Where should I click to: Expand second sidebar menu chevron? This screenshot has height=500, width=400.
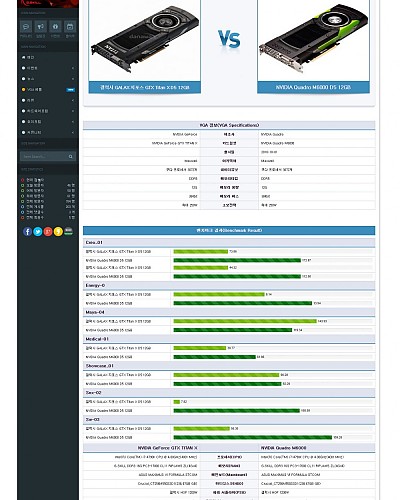pos(73,68)
